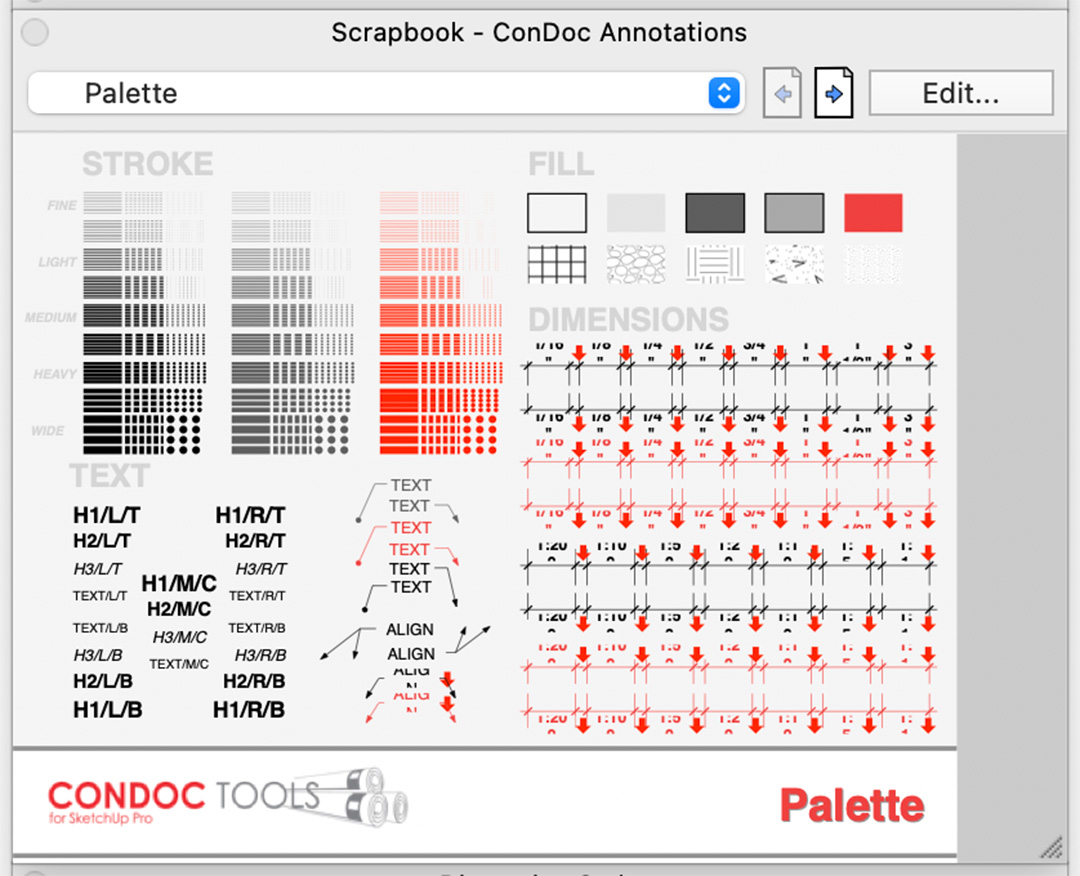Select the parquet lines pattern fill

click(x=715, y=264)
